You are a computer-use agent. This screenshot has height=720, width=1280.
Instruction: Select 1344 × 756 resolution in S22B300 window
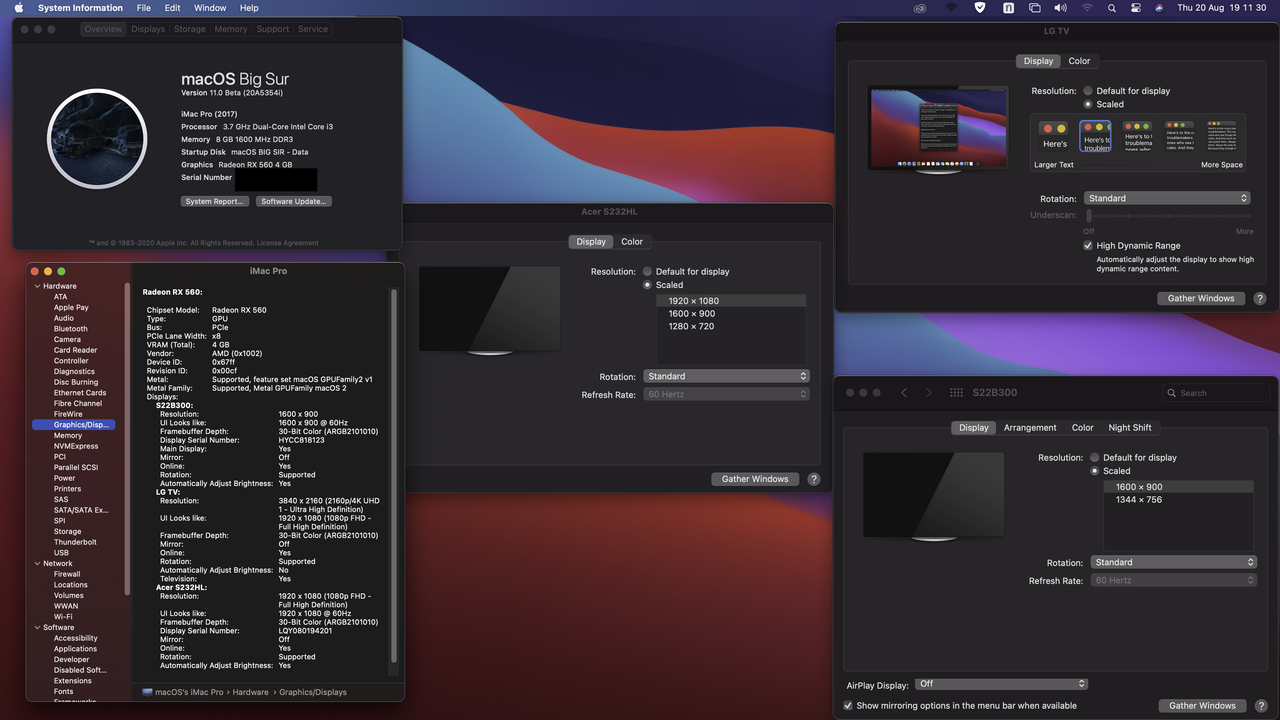pyautogui.click(x=1179, y=499)
